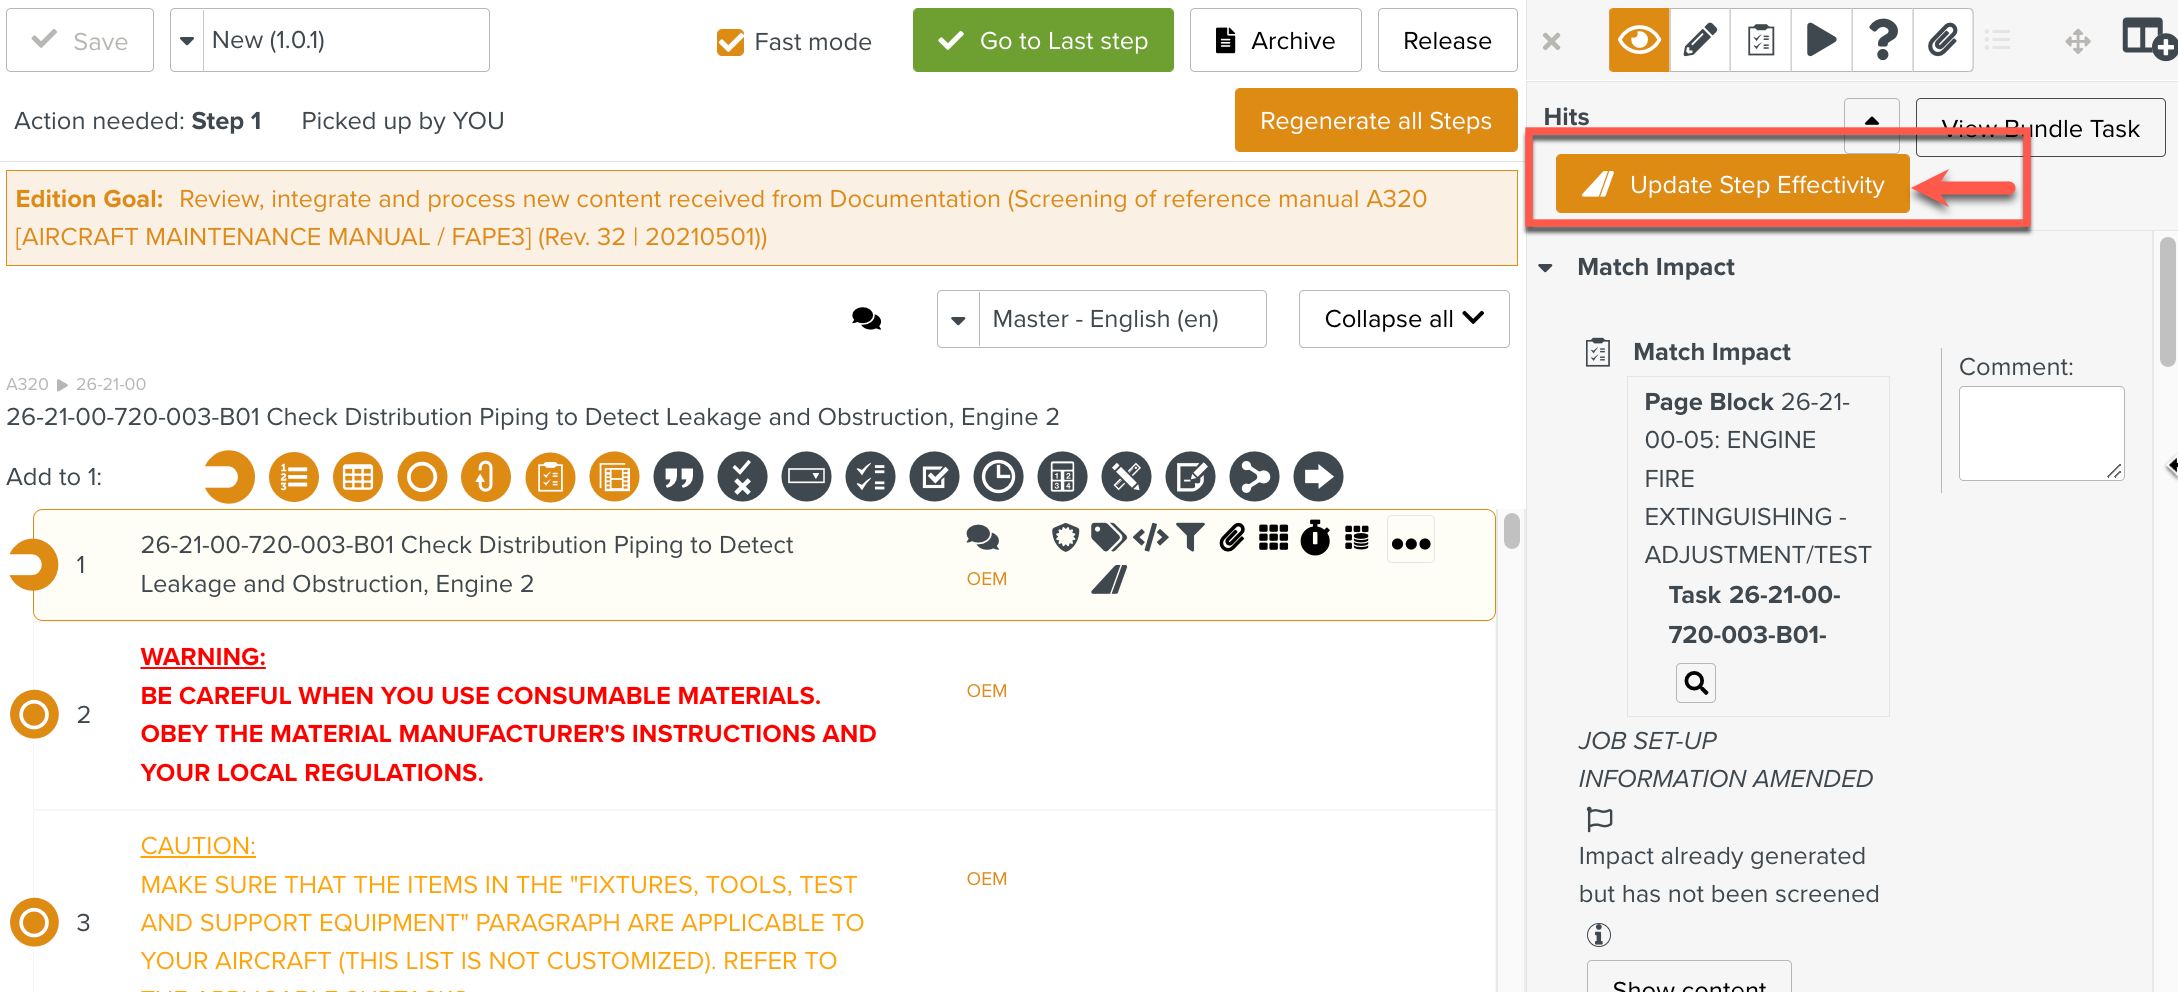Click the comments speech bubble above the language selector
Screen dimensions: 2178x992
coord(866,318)
